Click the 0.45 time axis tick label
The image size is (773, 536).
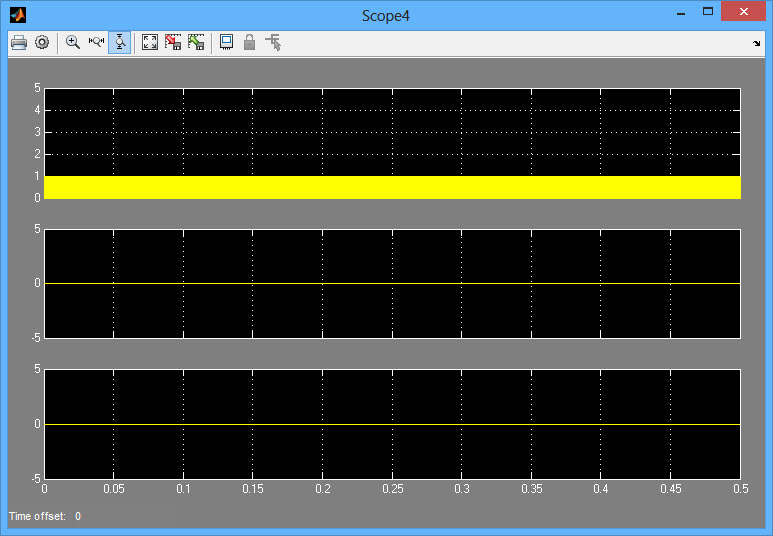point(671,489)
